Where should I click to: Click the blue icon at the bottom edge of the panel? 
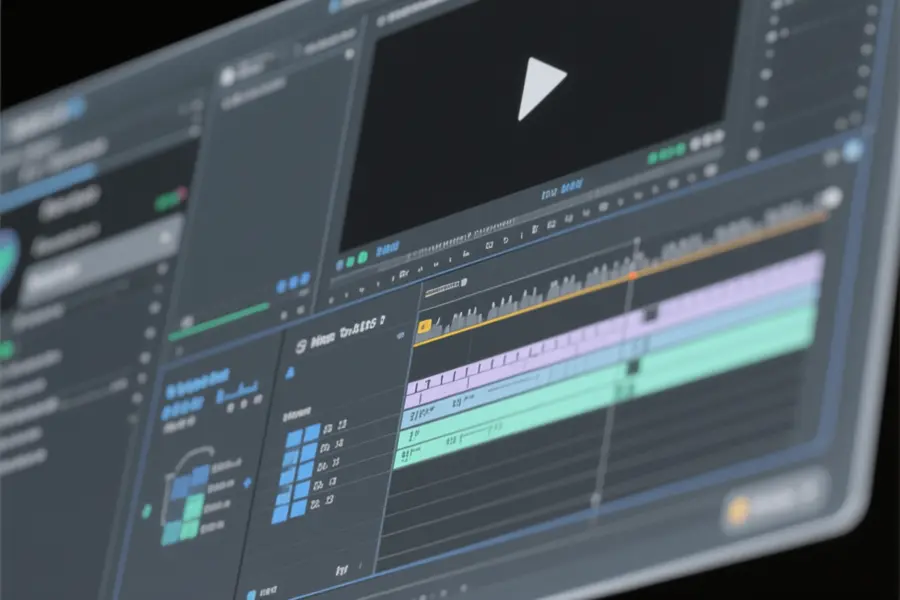(251, 595)
